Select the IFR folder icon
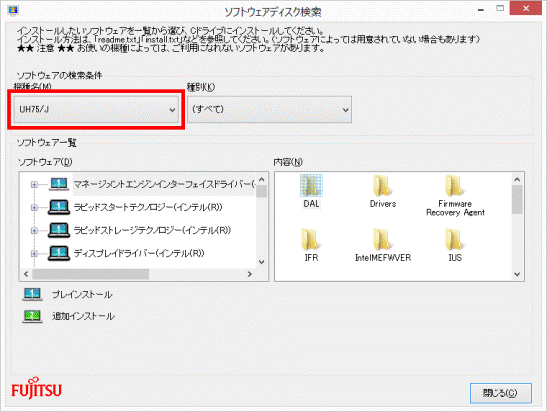The width and height of the screenshot is (547, 412). pyautogui.click(x=311, y=240)
